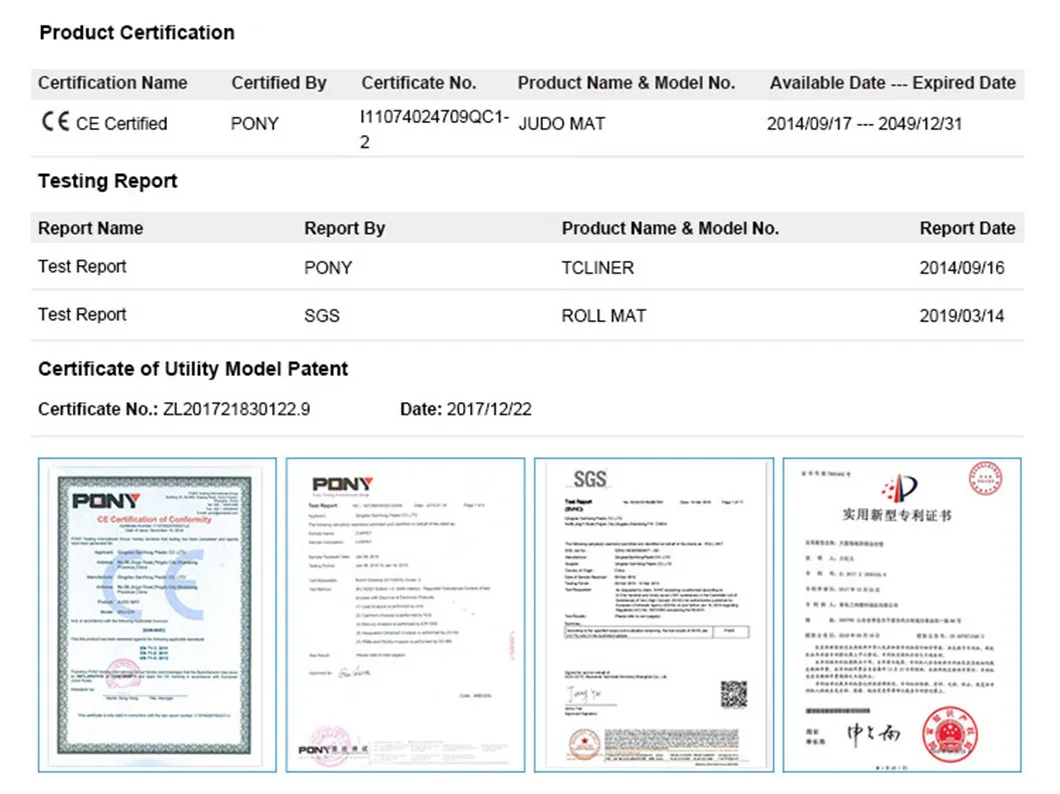Click the CE Certified entry text
The width and height of the screenshot is (1060, 794).
pyautogui.click(x=121, y=124)
